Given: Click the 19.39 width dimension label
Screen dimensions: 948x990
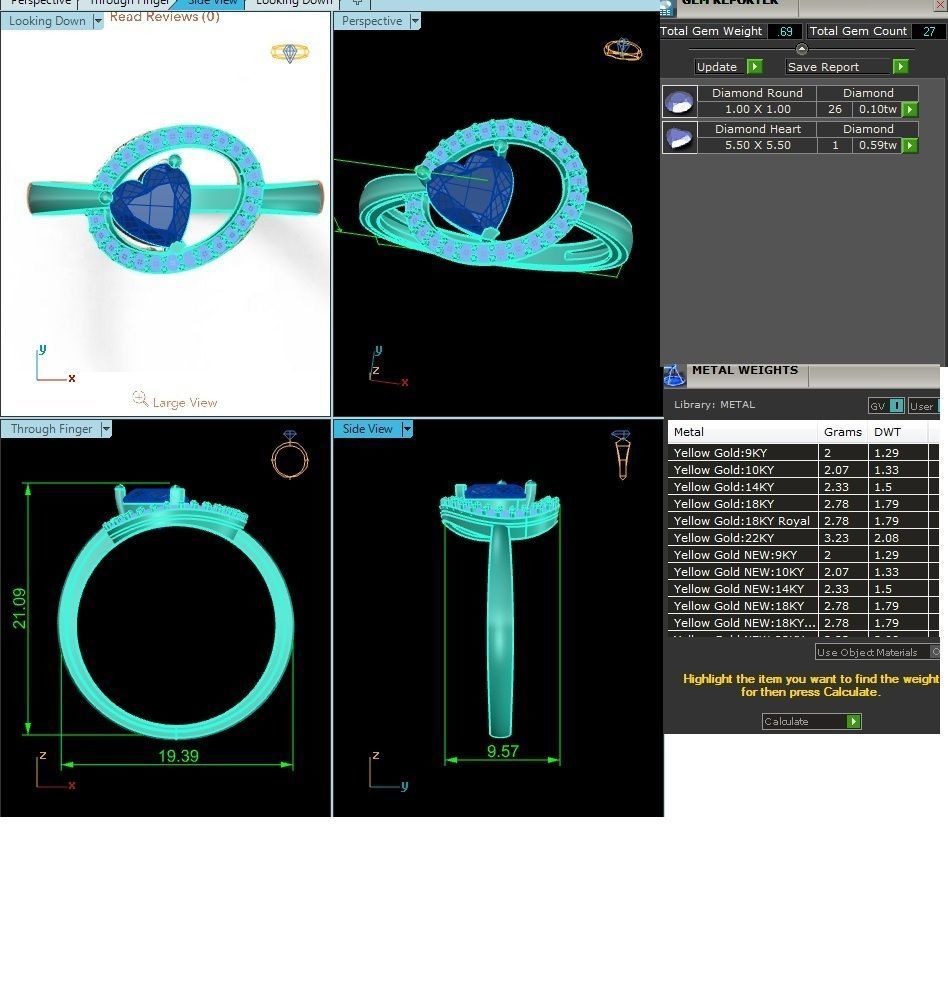Looking at the screenshot, I should tap(178, 756).
